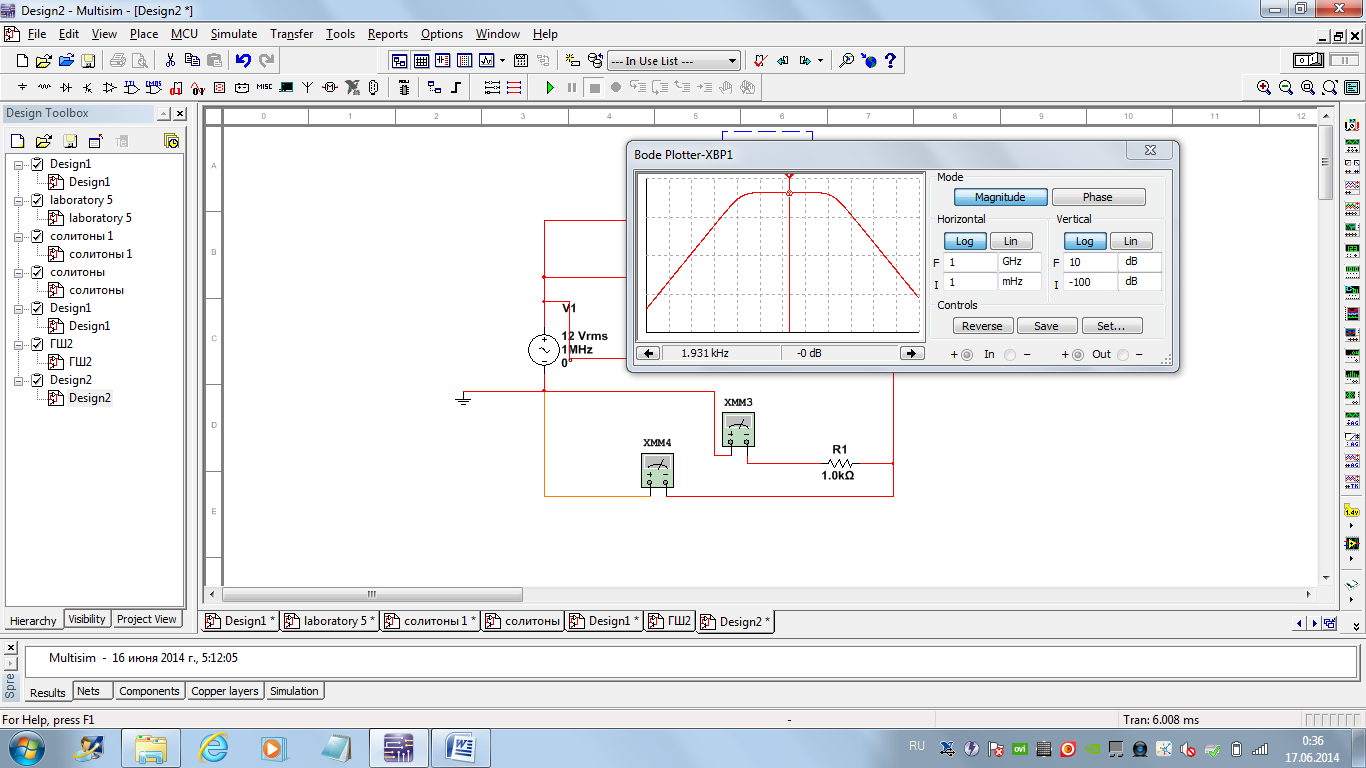Move Bode cursor left arrow button
This screenshot has width=1366, height=768.
[x=648, y=353]
